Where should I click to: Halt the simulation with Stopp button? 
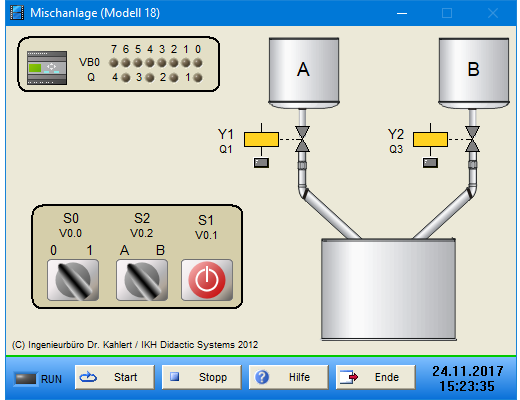click(202, 377)
